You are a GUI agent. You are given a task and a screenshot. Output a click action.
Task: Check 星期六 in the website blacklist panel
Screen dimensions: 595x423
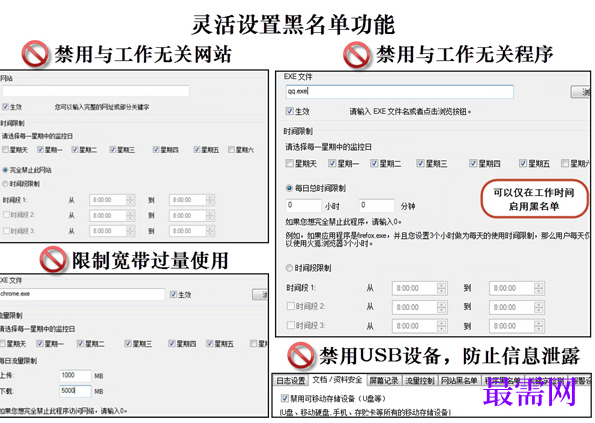pos(231,149)
